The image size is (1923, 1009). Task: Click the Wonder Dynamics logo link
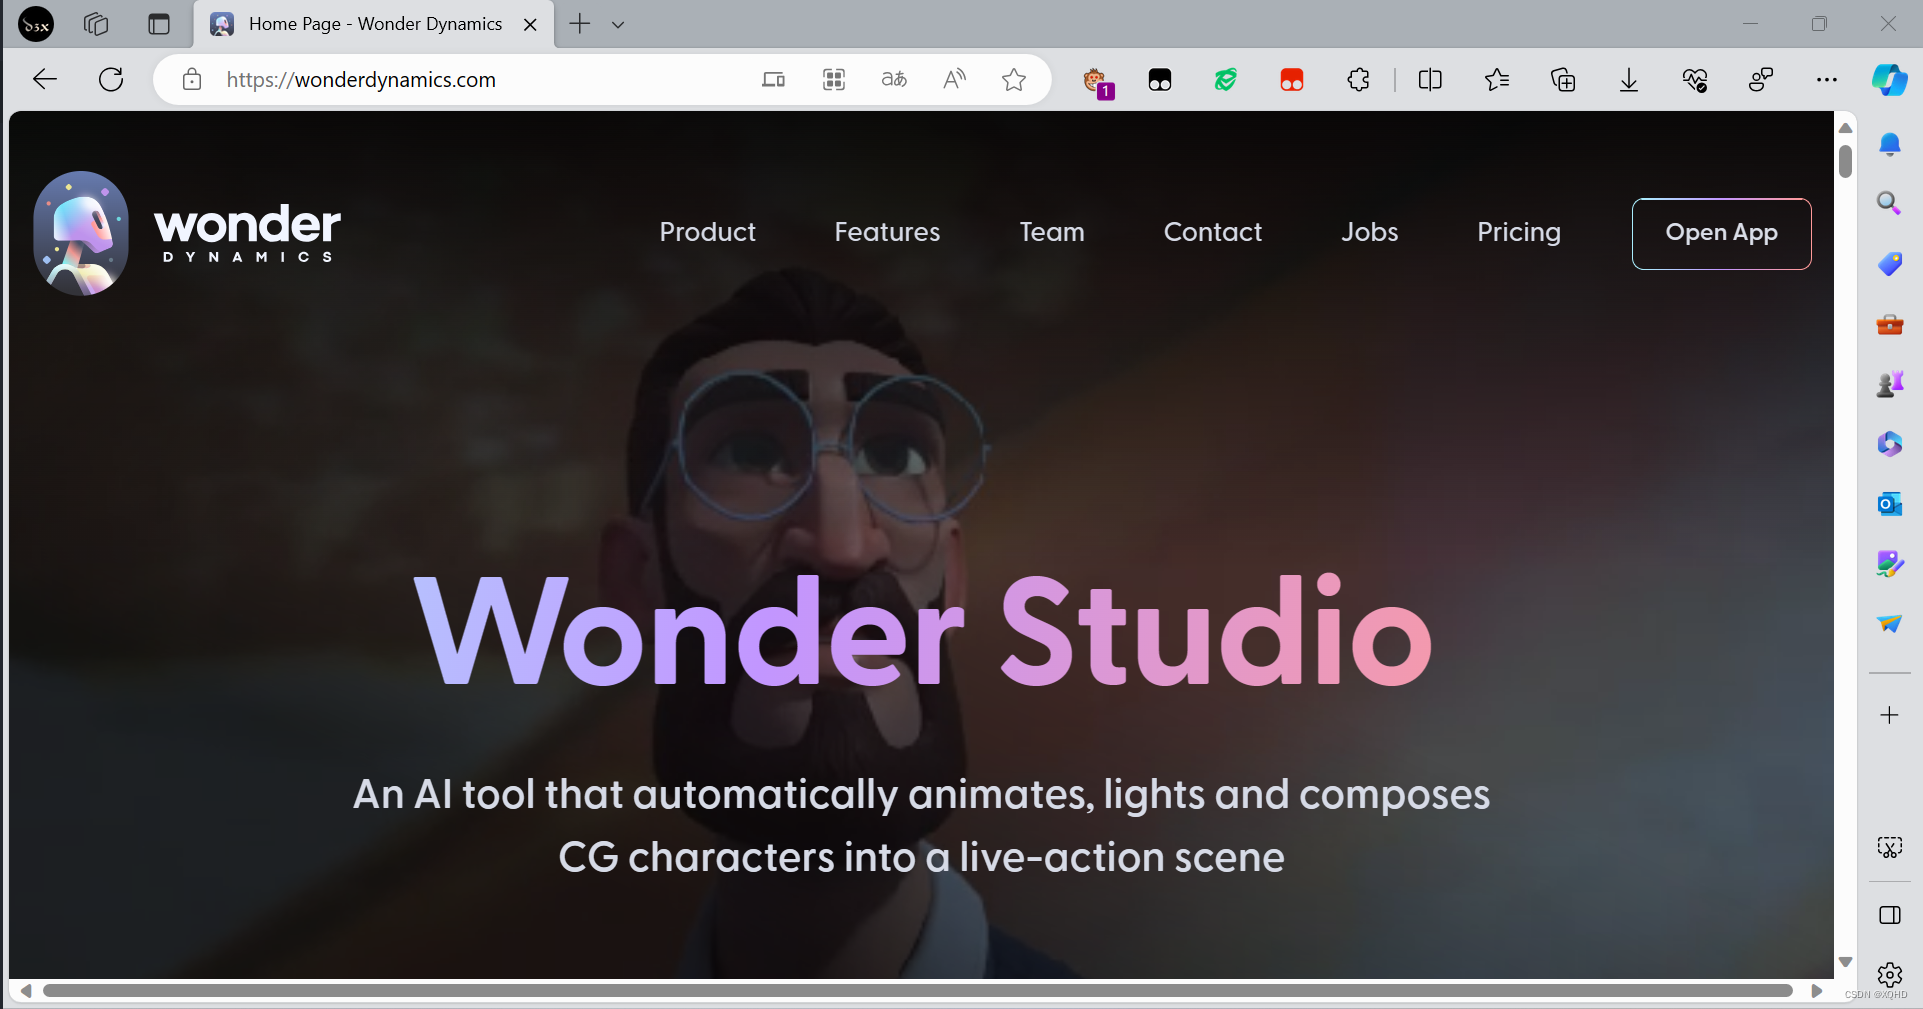(x=187, y=233)
